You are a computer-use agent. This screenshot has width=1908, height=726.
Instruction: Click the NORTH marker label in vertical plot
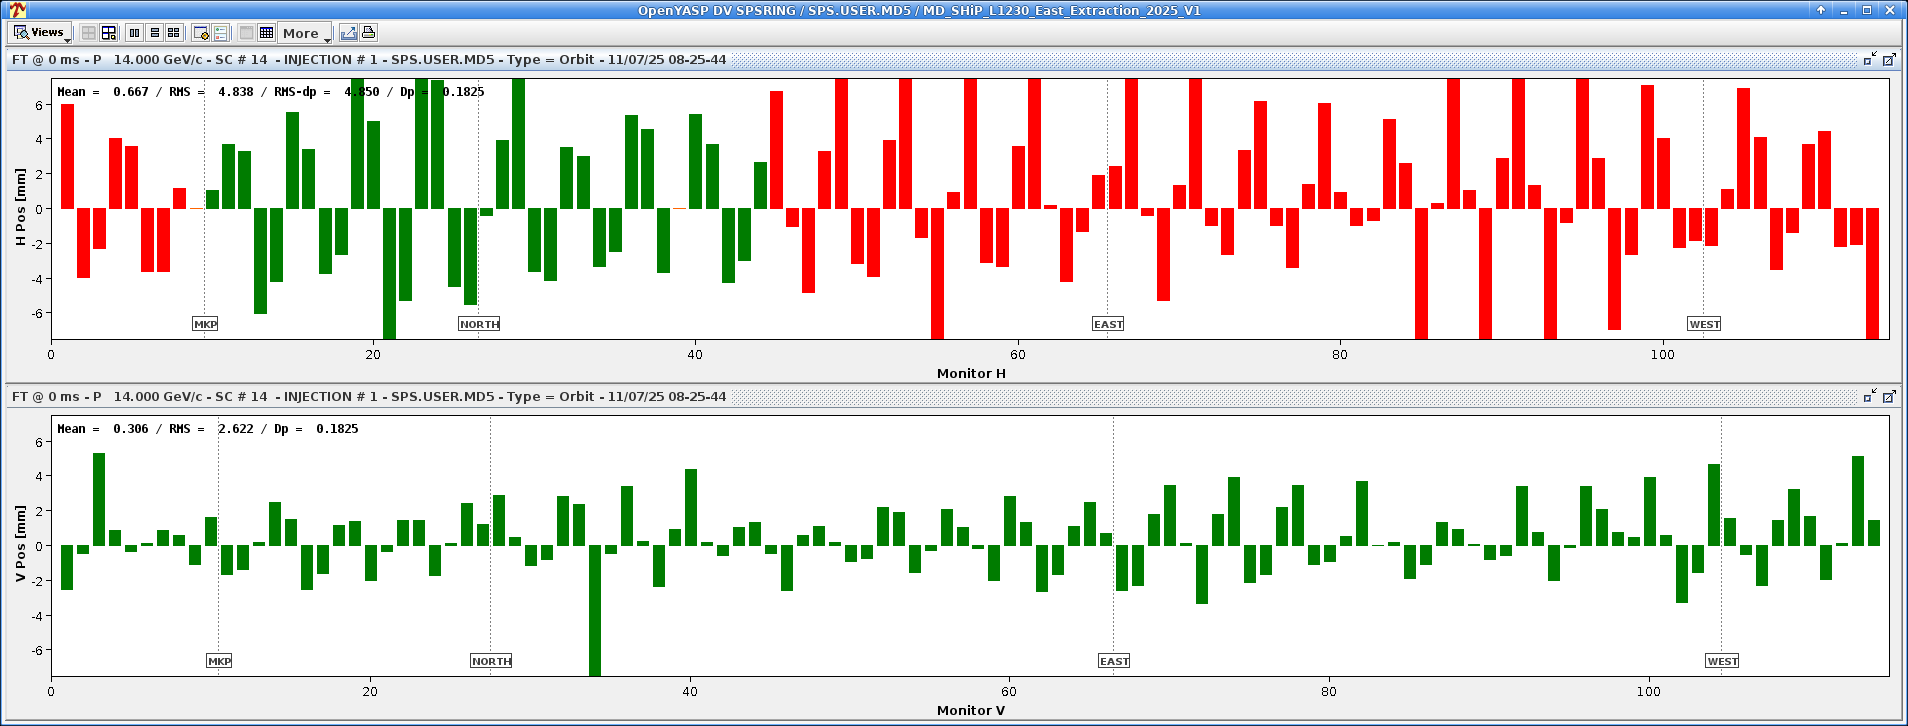click(491, 661)
